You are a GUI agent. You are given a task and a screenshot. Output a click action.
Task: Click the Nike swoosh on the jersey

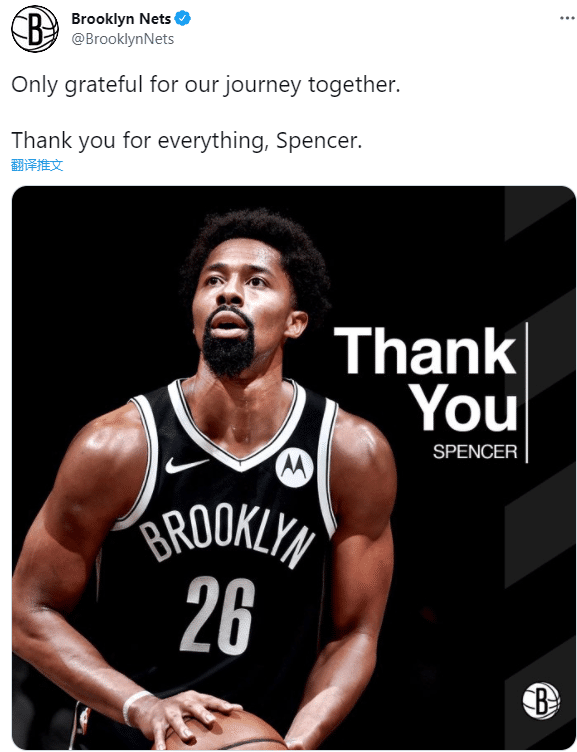(186, 464)
